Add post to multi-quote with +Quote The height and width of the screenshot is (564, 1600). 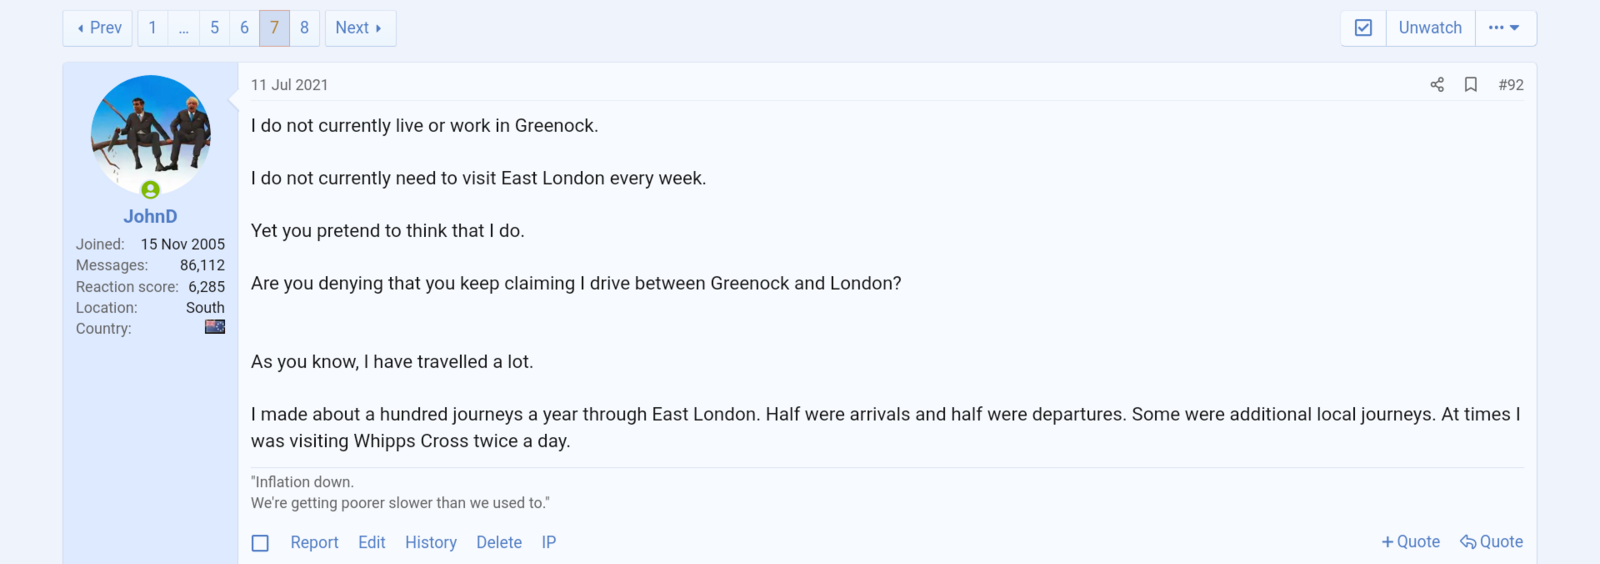(x=1410, y=541)
